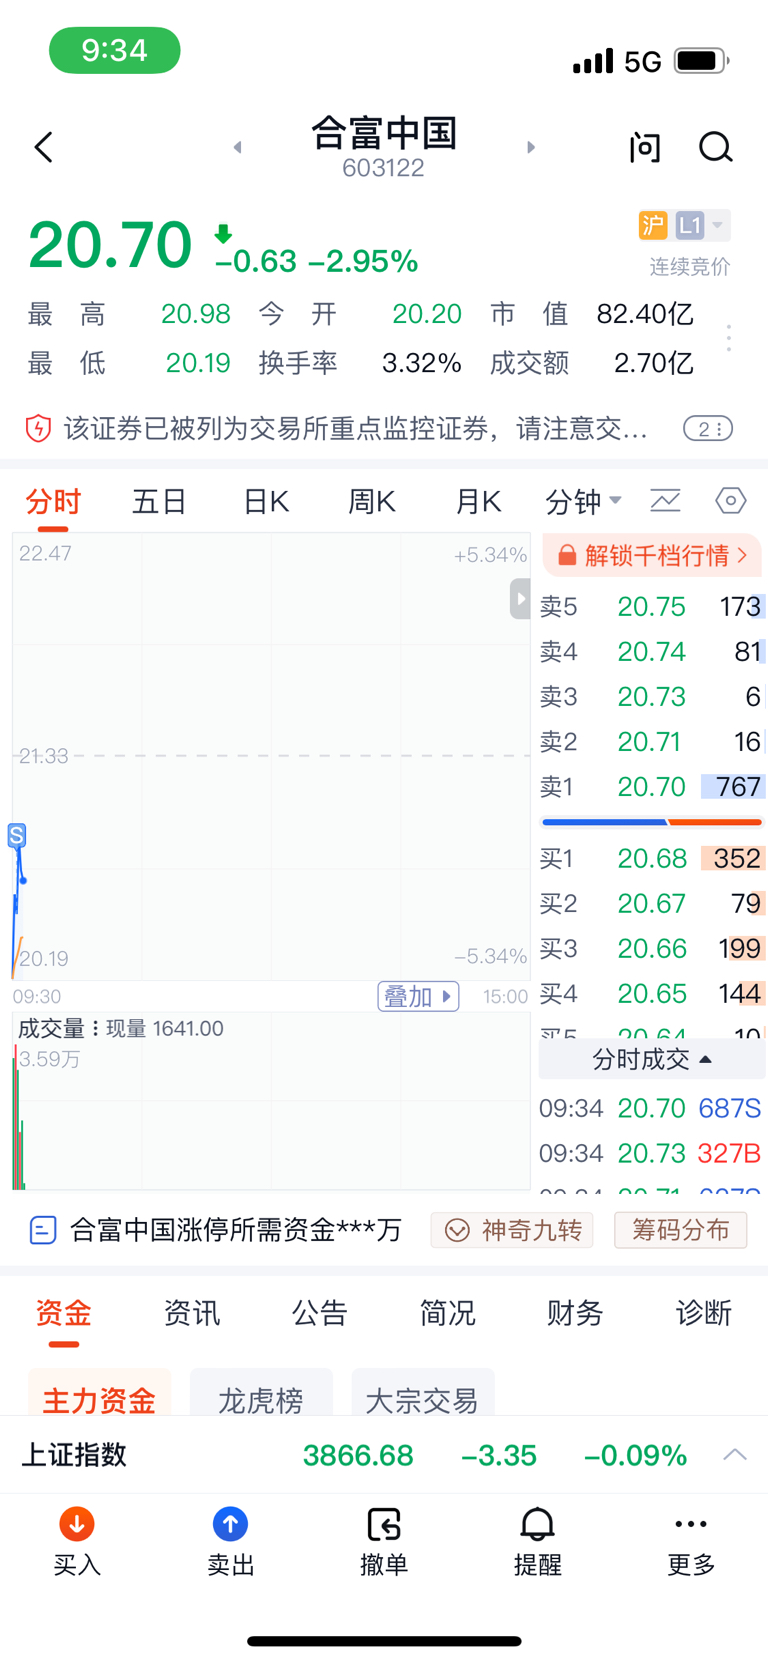Select the 主力资金 sub-tab
This screenshot has width=768, height=1663.
(99, 1393)
